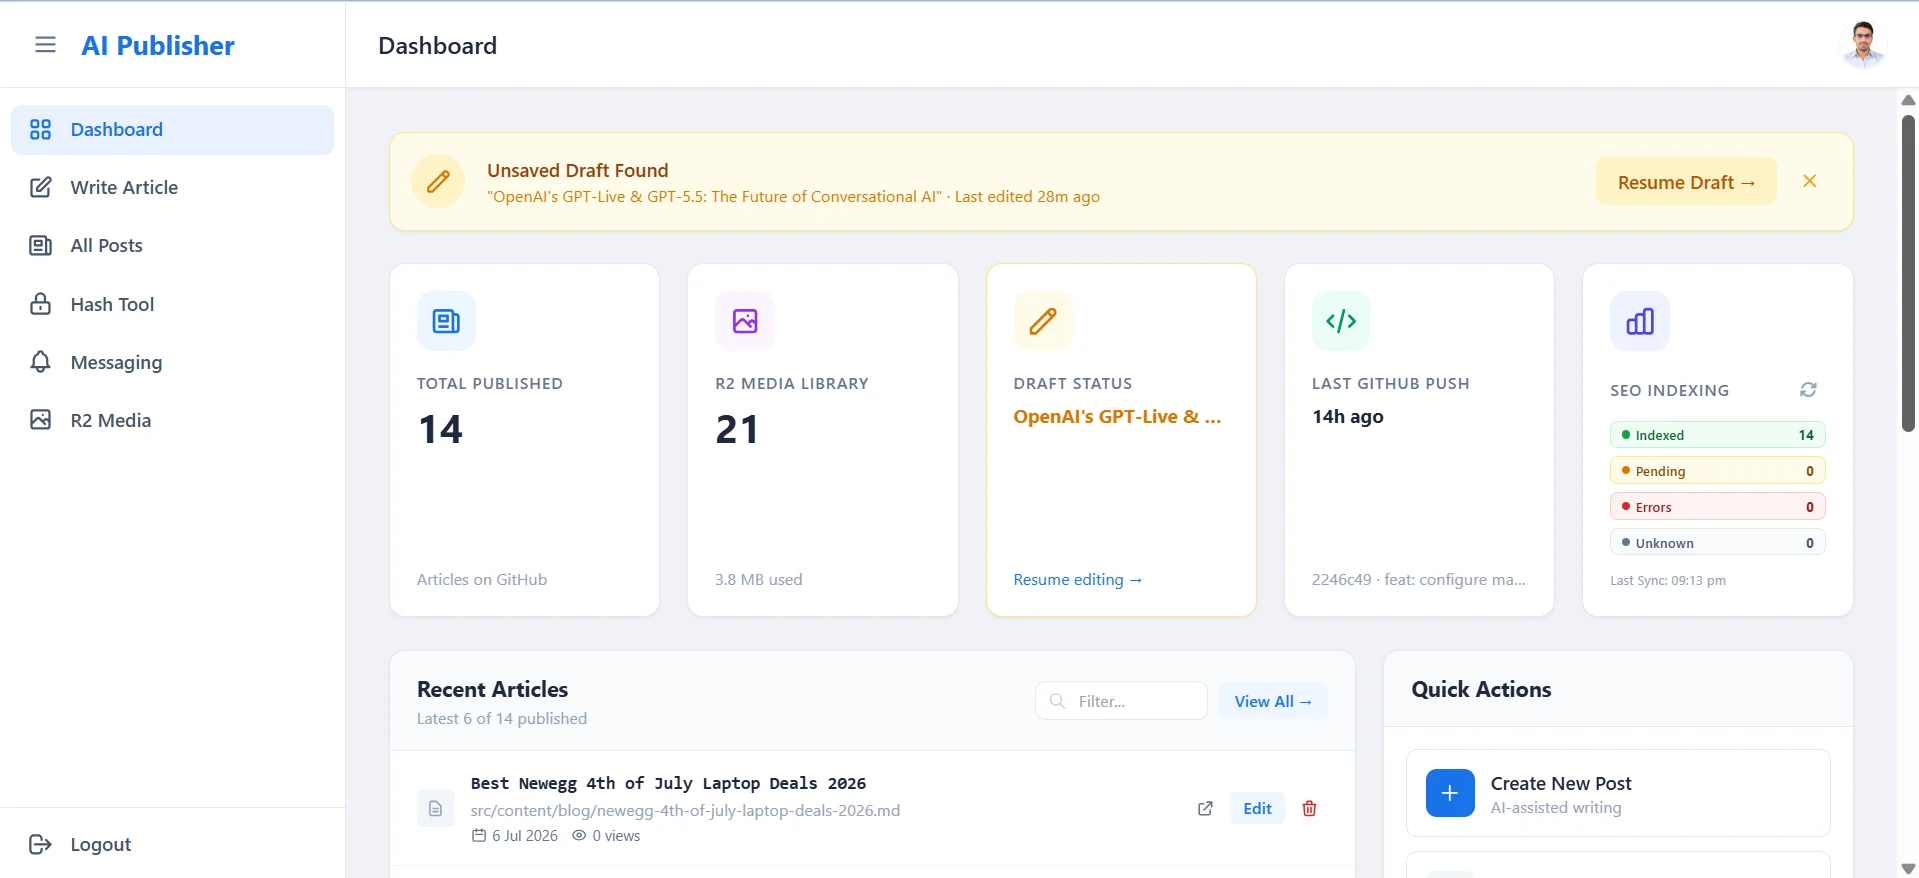This screenshot has height=878, width=1919.
Task: Click the Draft Status pencil icon
Action: pyautogui.click(x=1043, y=321)
